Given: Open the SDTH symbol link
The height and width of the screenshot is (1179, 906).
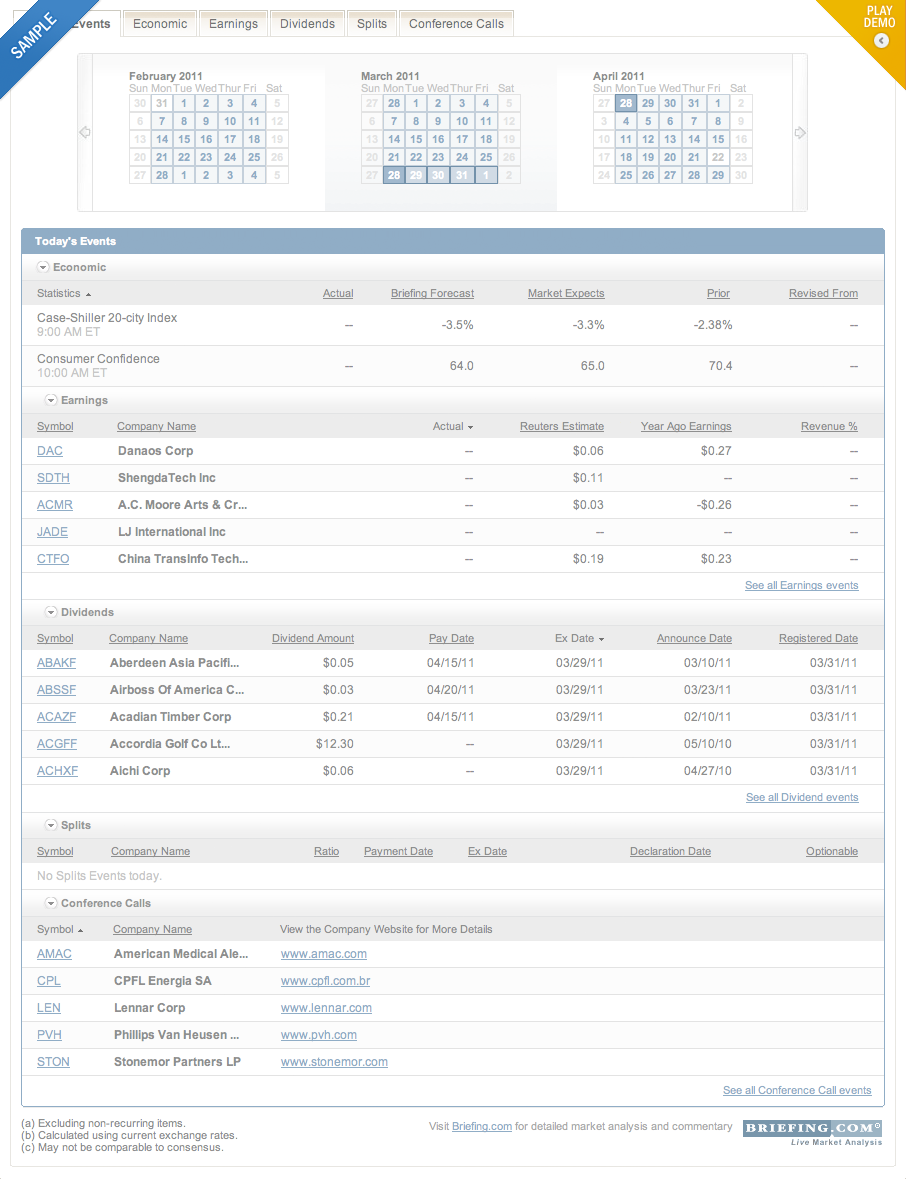Looking at the screenshot, I should pos(53,477).
